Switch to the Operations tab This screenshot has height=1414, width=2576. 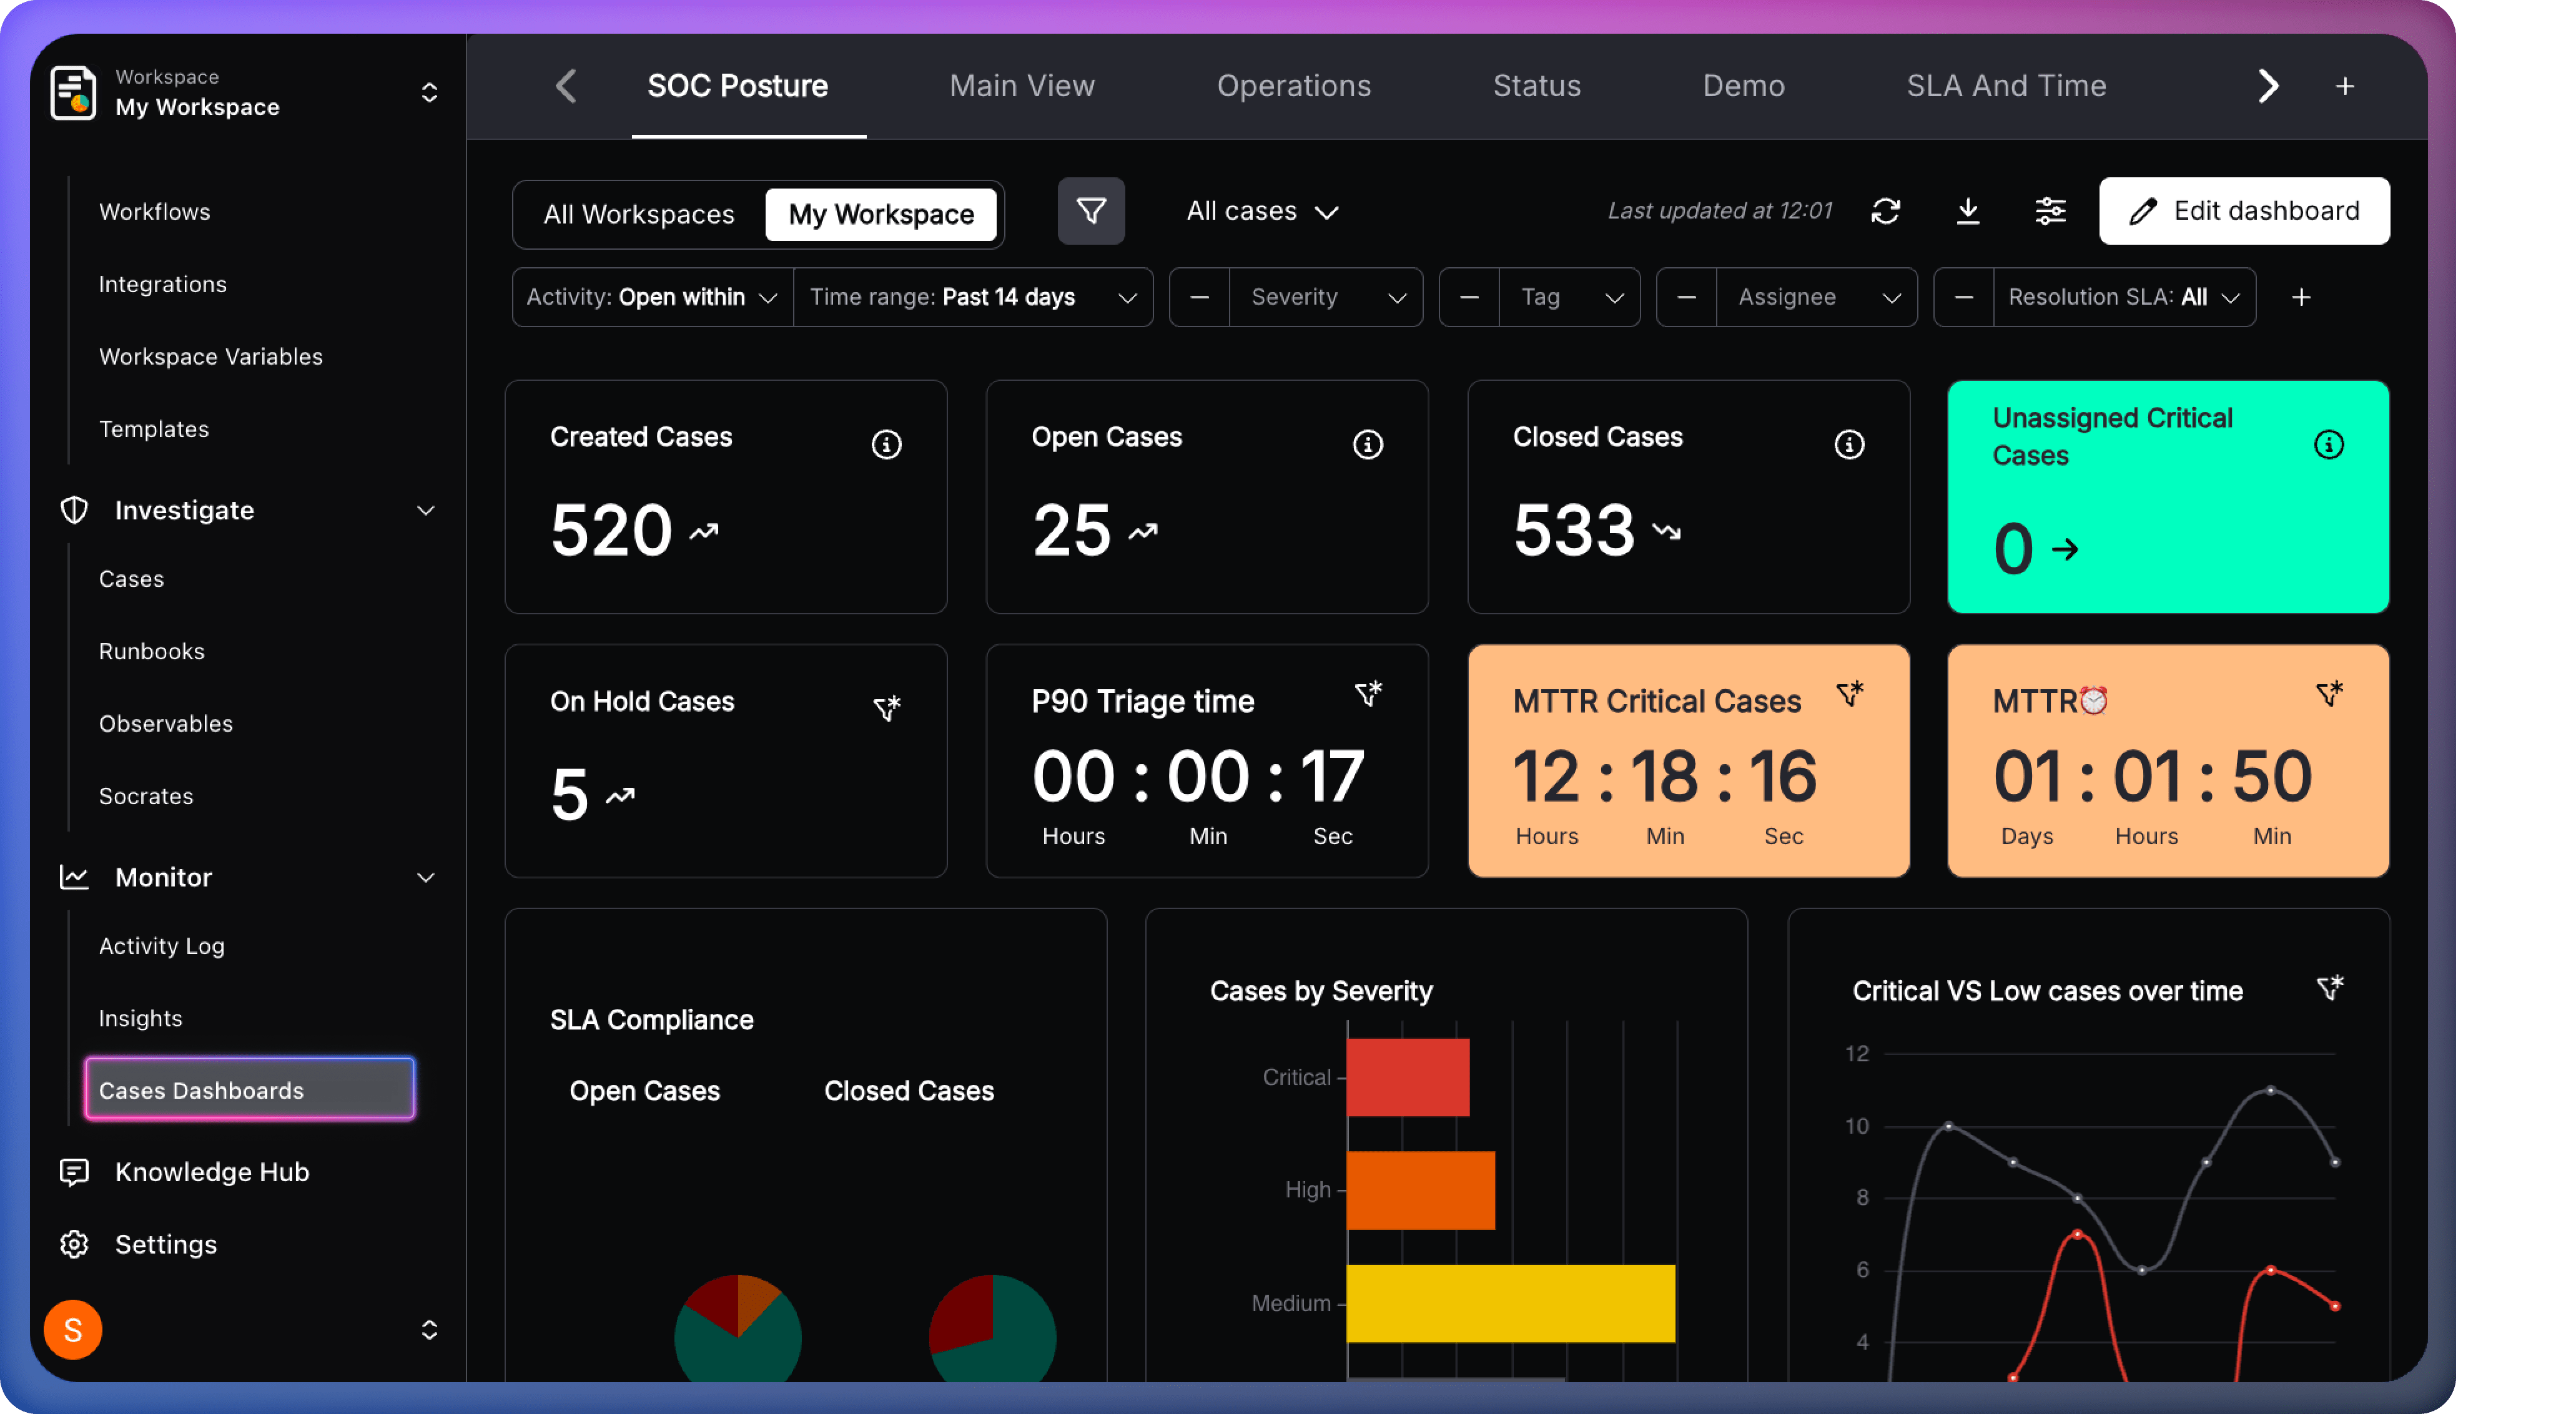tap(1293, 86)
